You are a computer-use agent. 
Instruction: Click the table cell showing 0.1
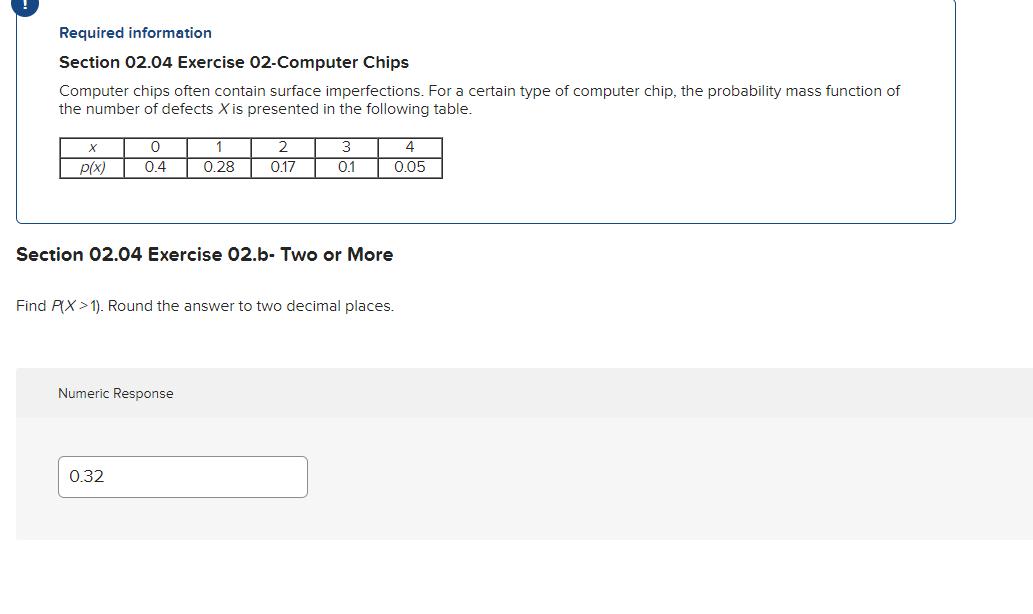346,167
